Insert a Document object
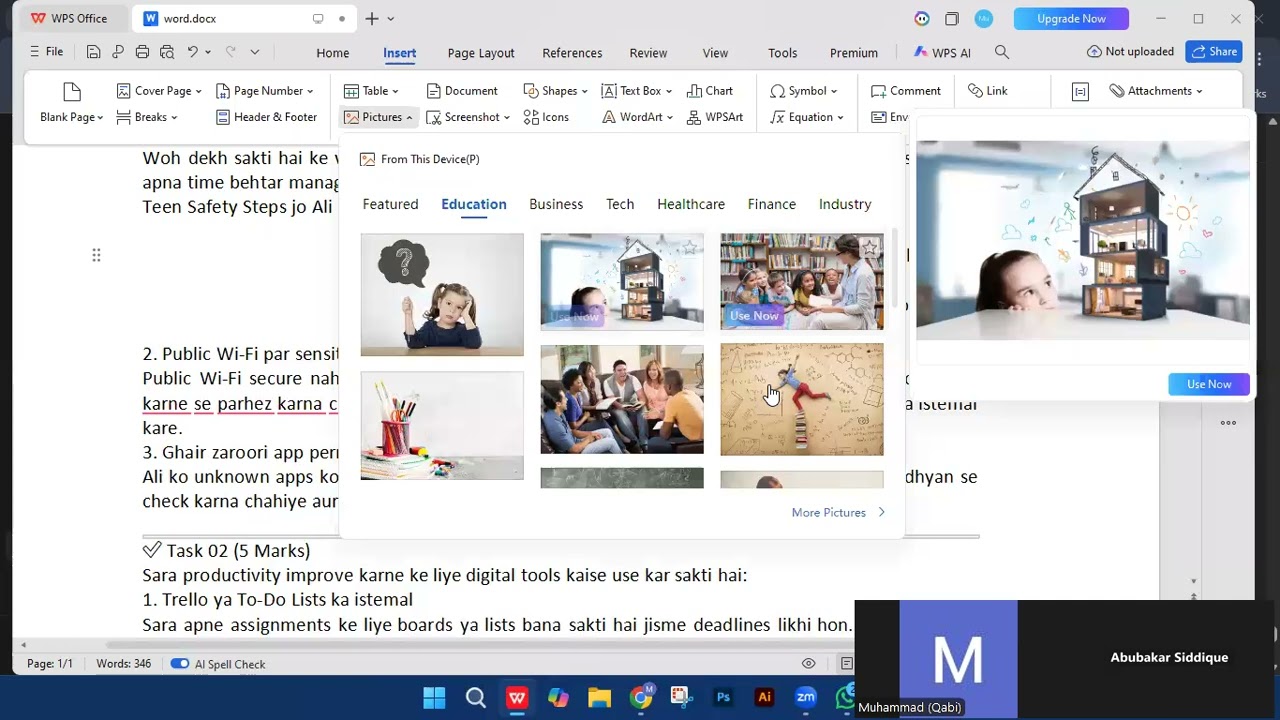The image size is (1280, 720). [461, 91]
